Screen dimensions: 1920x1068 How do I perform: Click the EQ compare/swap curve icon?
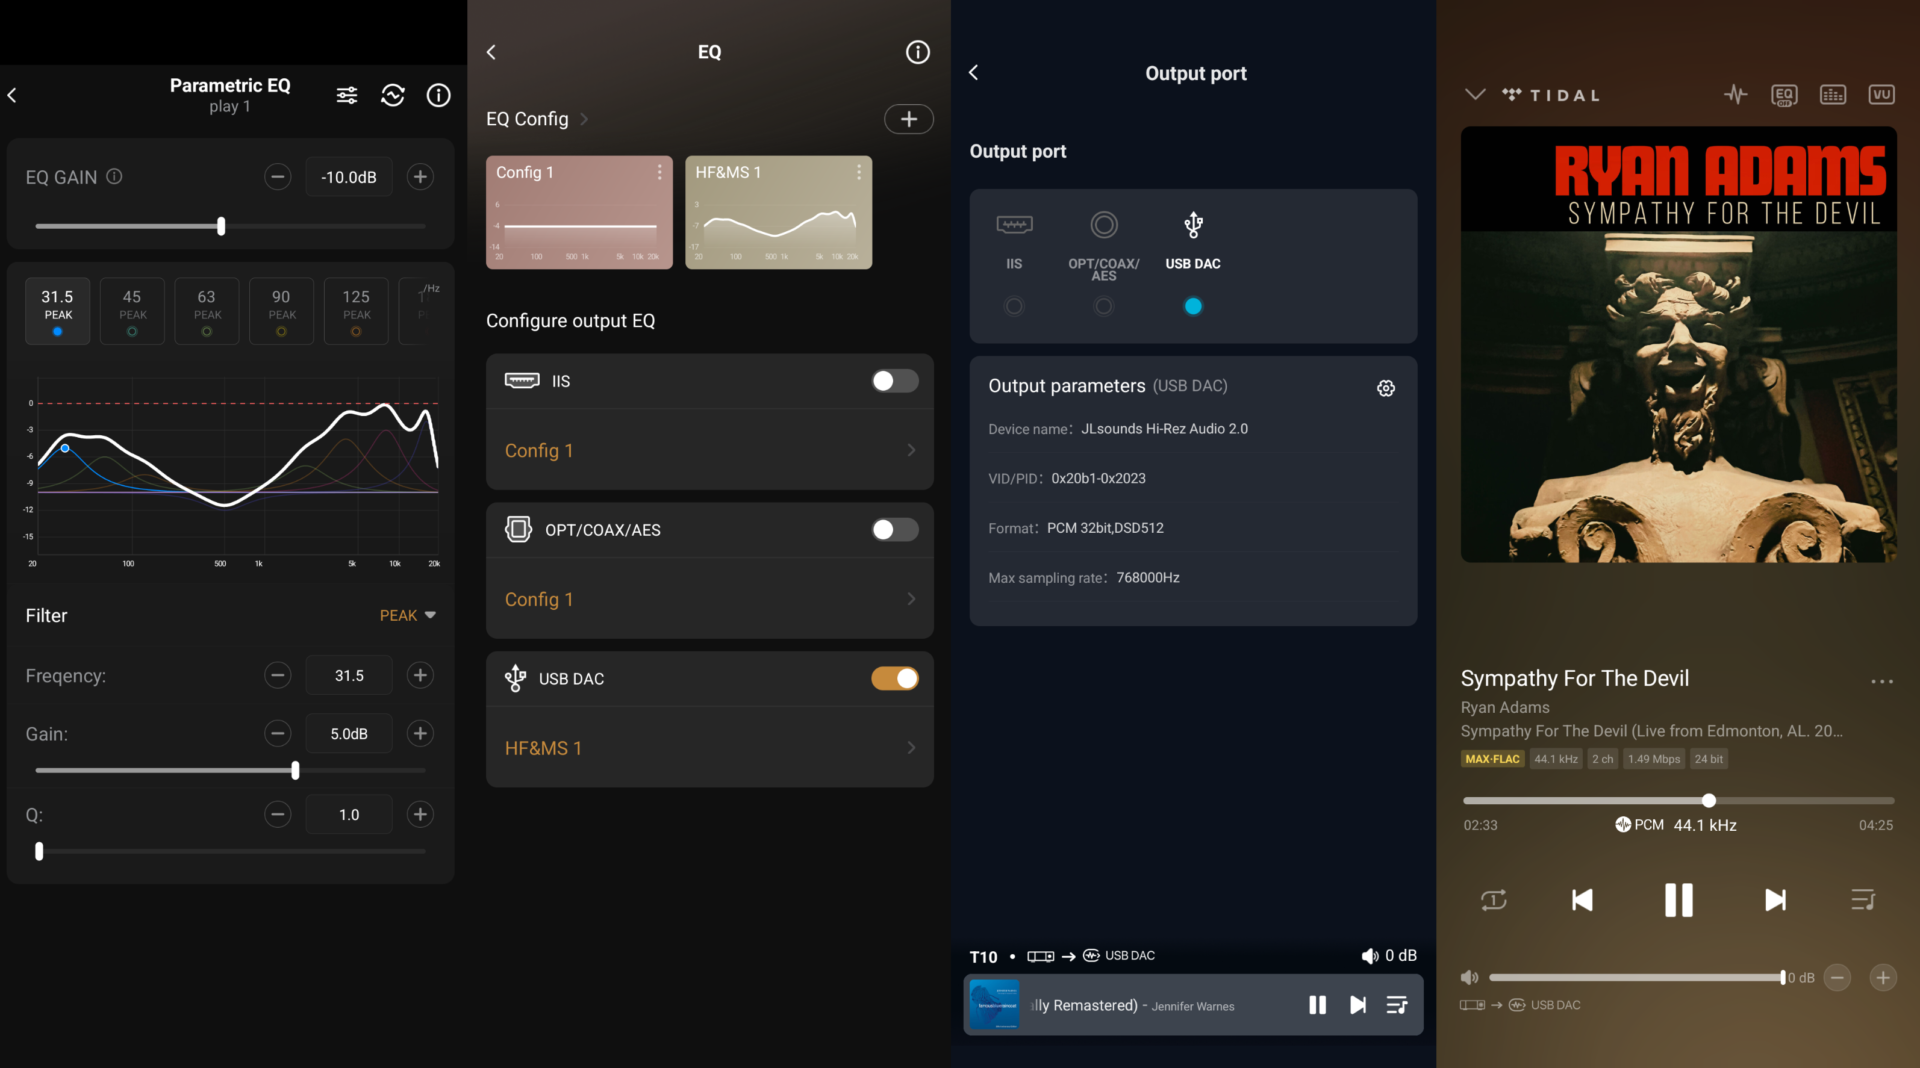[393, 95]
